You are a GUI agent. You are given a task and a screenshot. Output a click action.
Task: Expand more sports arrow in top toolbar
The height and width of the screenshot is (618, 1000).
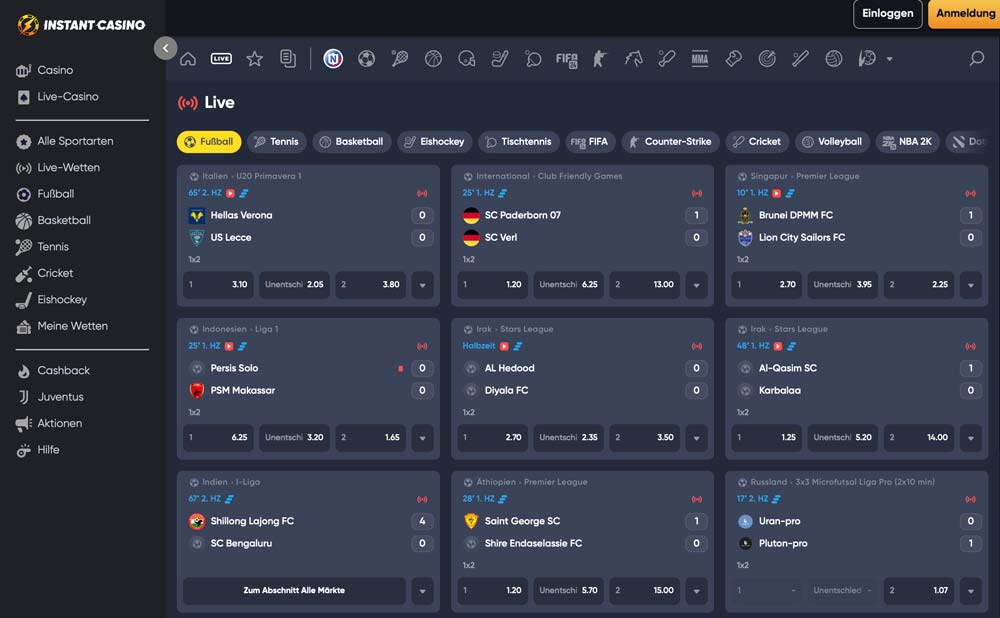tap(889, 59)
